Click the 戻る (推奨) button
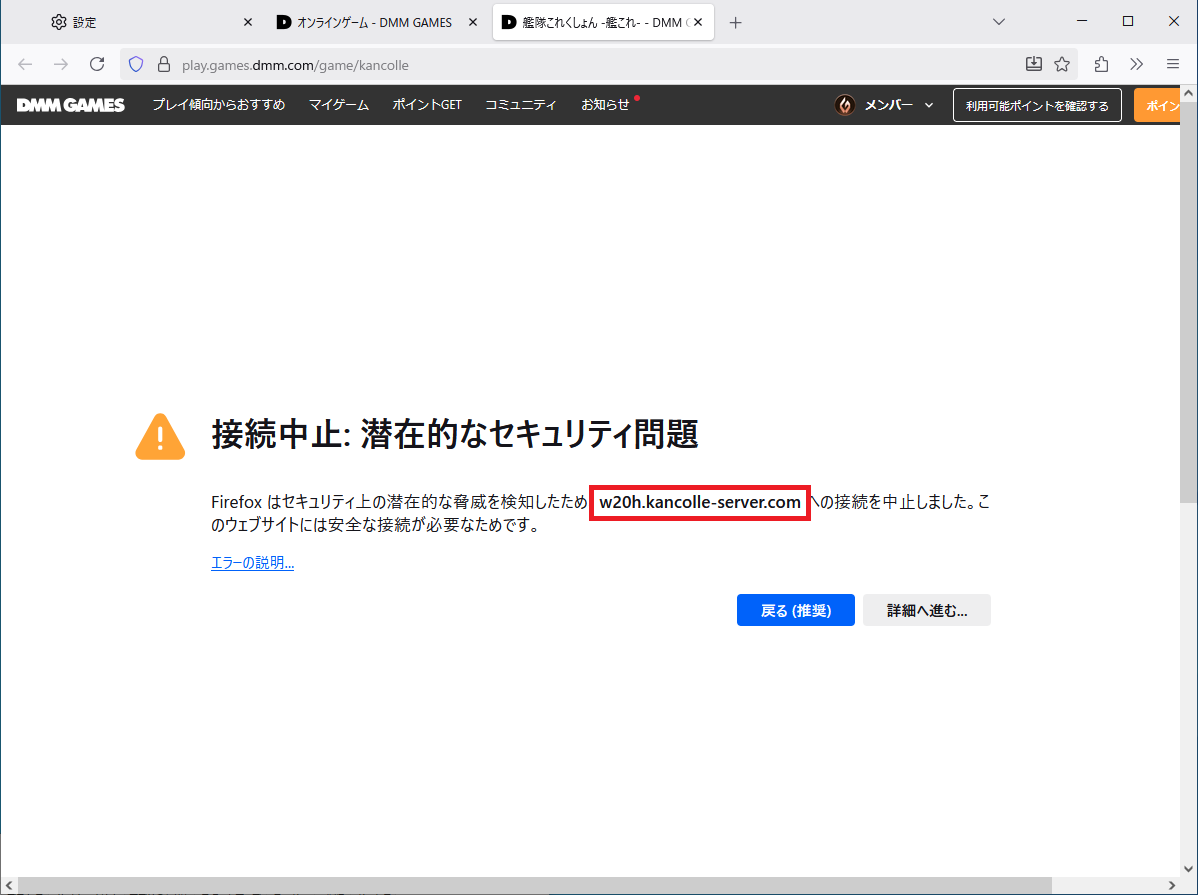The height and width of the screenshot is (895, 1198). [795, 610]
